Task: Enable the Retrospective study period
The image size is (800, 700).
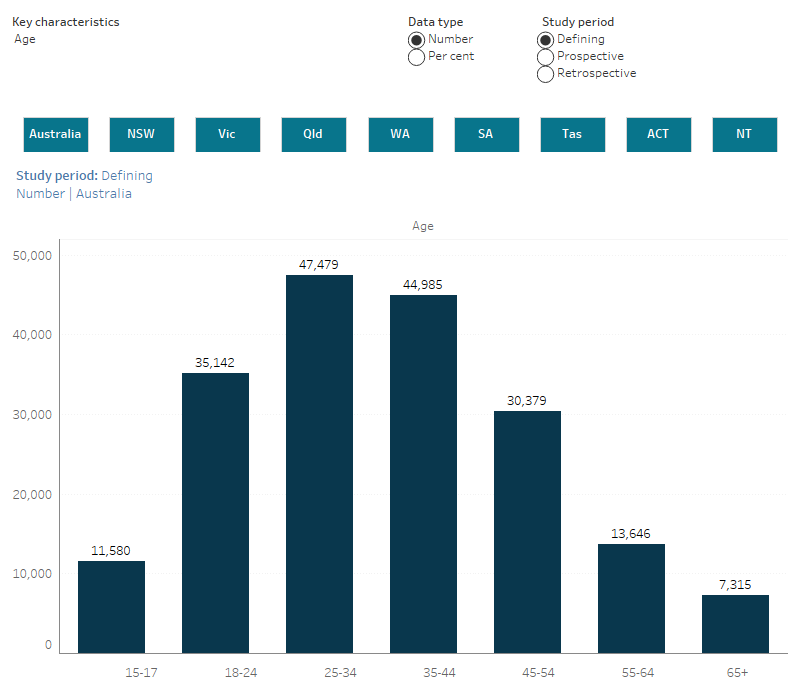Action: point(545,73)
